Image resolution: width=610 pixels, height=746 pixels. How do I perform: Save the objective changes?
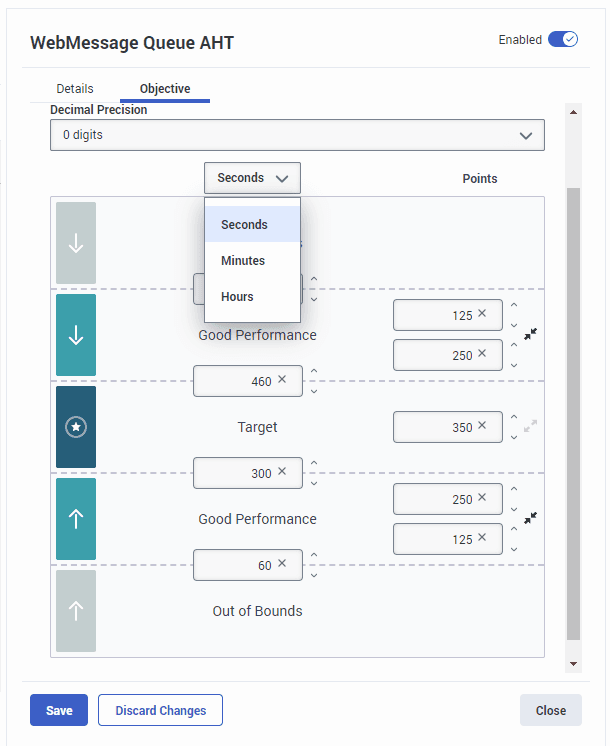pyautogui.click(x=59, y=710)
